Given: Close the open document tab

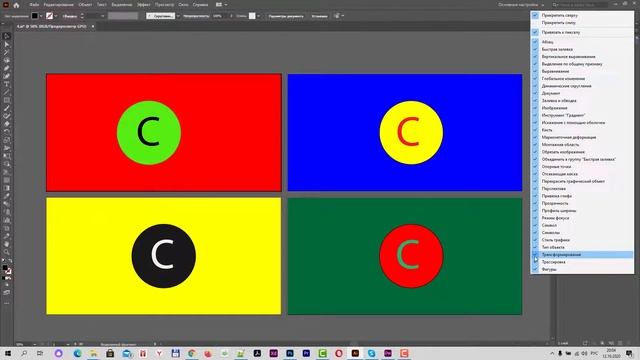Looking at the screenshot, I should [93, 27].
